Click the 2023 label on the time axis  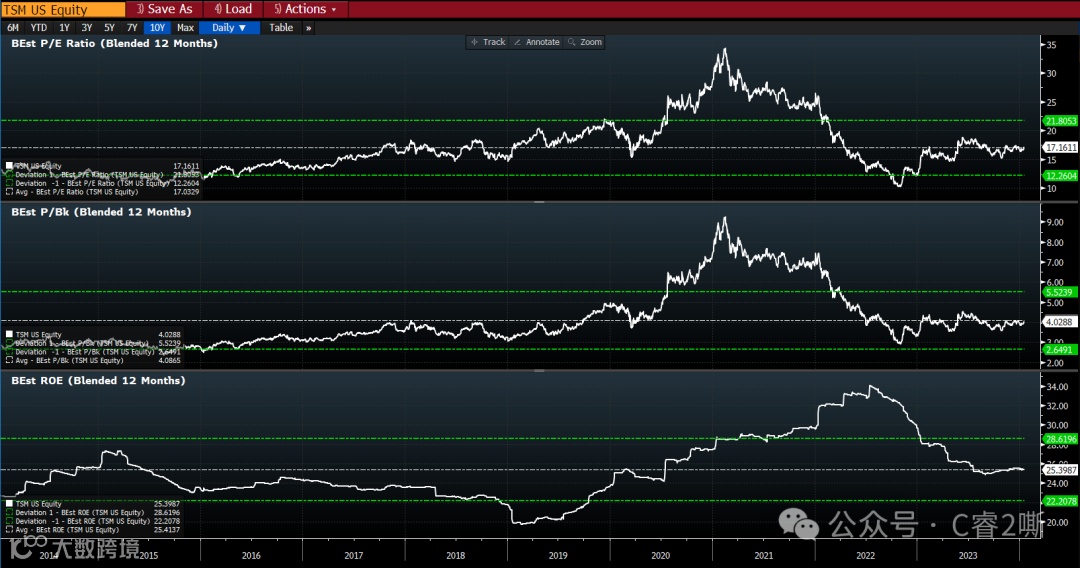(968, 556)
